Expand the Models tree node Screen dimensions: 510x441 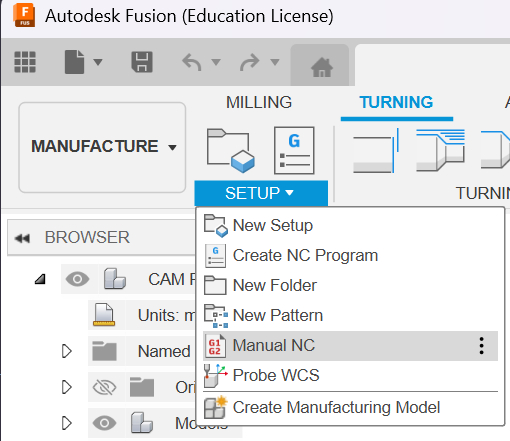click(67, 423)
